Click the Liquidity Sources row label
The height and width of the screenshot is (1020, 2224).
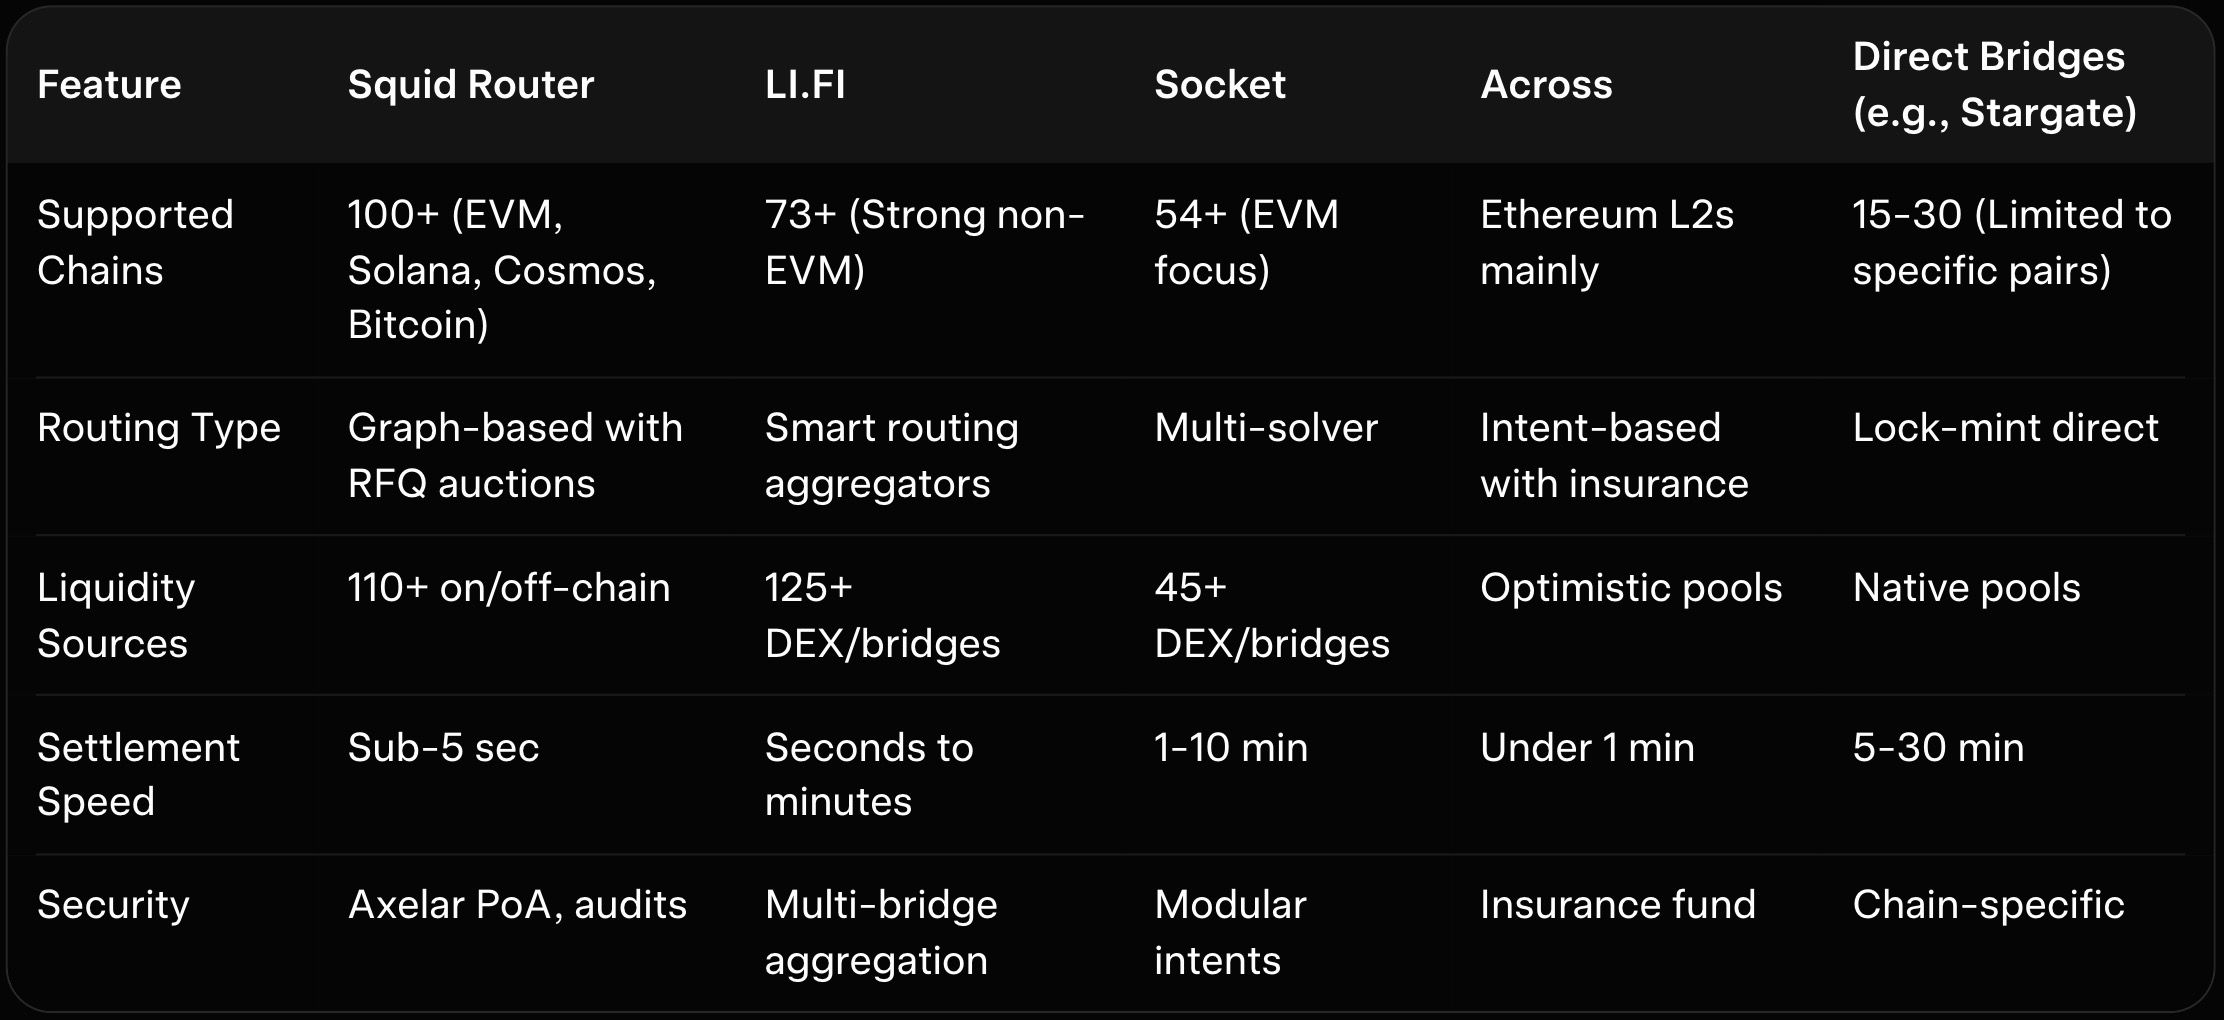(116, 615)
